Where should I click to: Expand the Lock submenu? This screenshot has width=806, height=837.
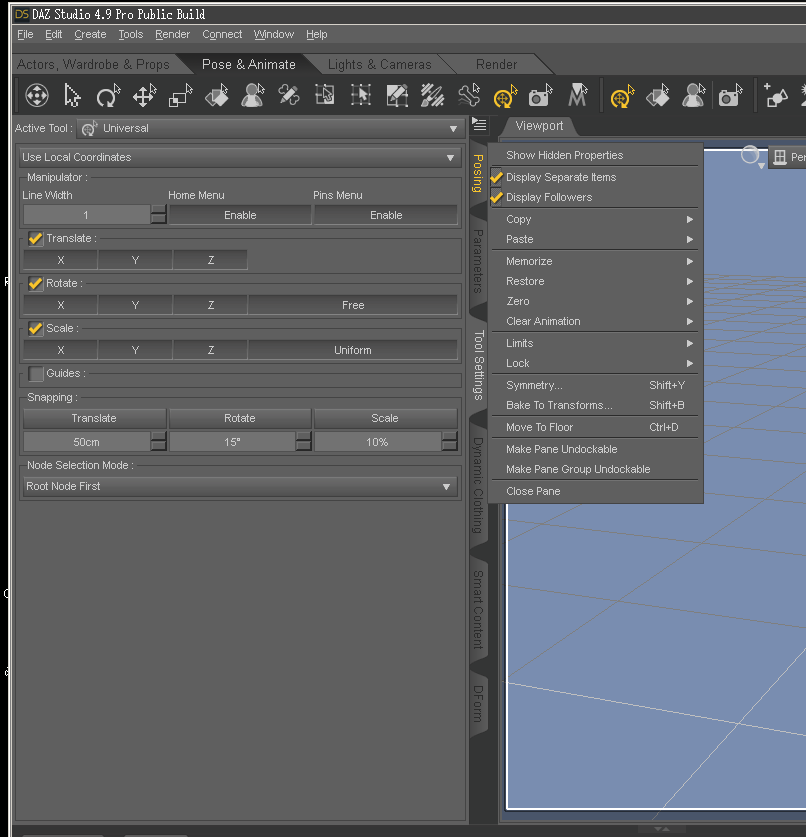pyautogui.click(x=594, y=364)
